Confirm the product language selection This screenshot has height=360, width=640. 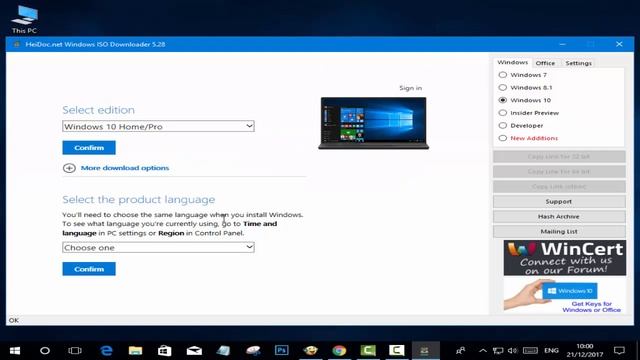(89, 269)
